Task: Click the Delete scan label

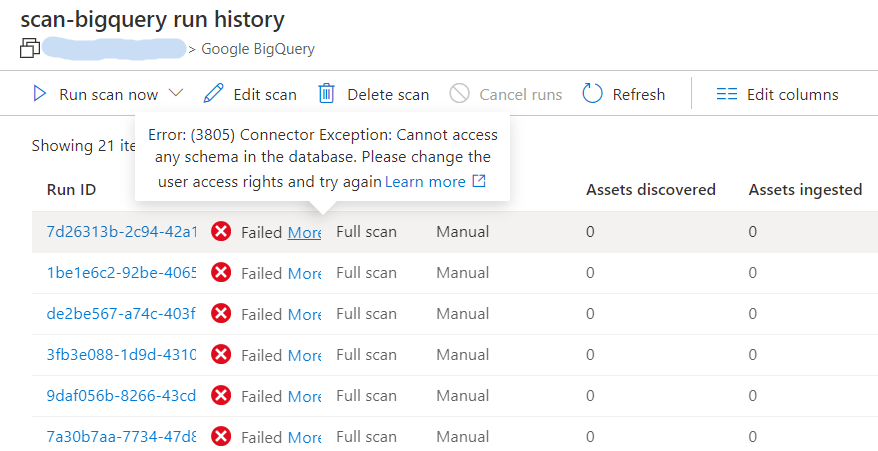Action: (388, 95)
